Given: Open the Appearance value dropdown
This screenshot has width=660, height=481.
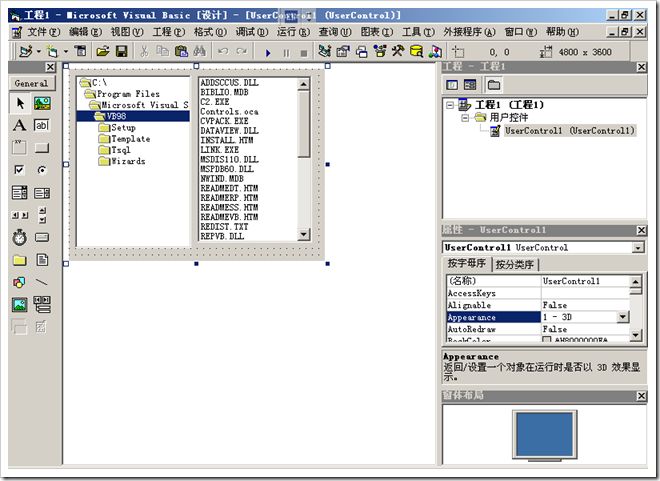Looking at the screenshot, I should click(623, 317).
